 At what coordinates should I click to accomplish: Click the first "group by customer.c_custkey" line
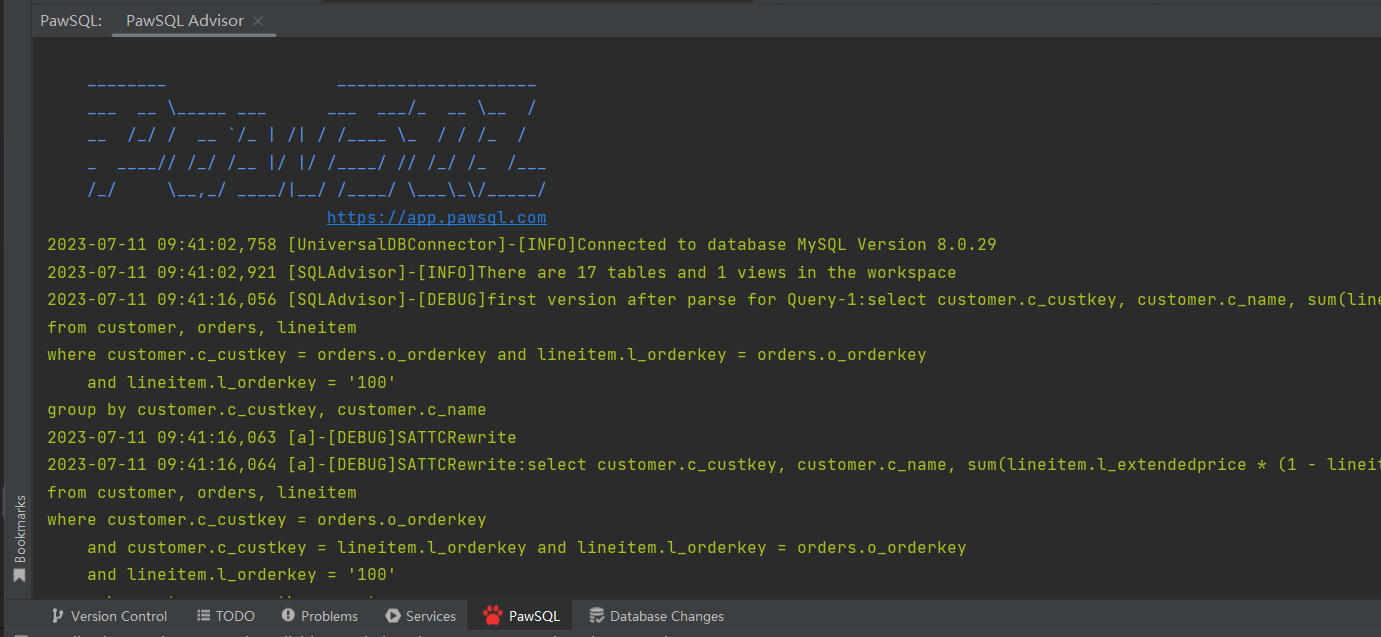pyautogui.click(x=266, y=410)
